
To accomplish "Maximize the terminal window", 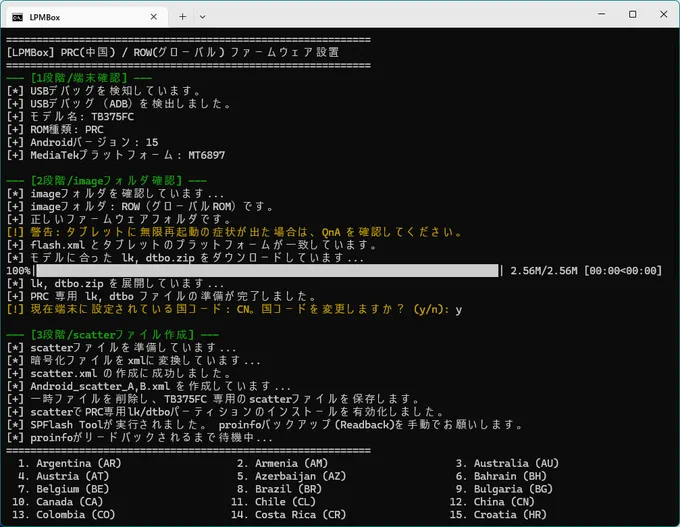I will coord(633,14).
